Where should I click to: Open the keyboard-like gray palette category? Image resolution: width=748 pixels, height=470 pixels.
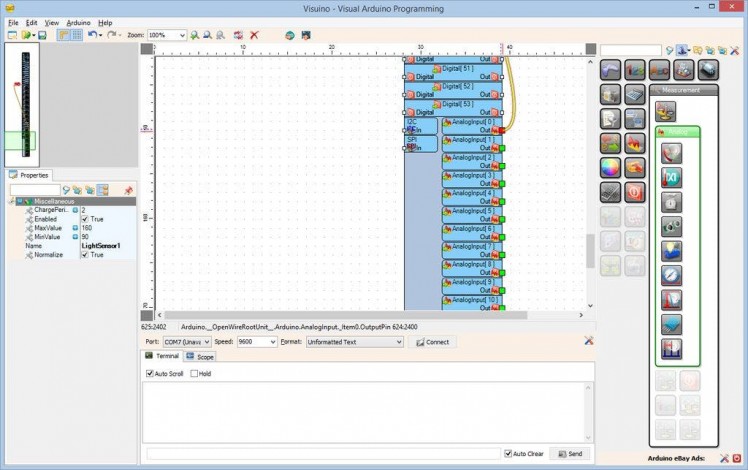coord(610,192)
